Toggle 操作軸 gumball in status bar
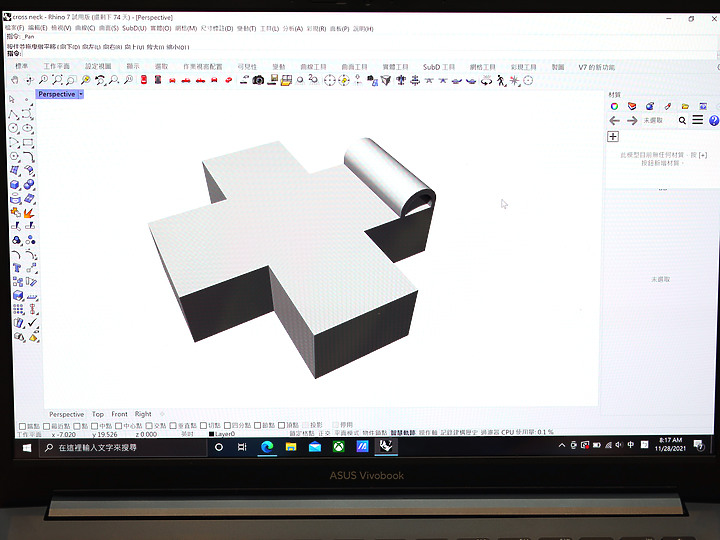 [x=428, y=433]
